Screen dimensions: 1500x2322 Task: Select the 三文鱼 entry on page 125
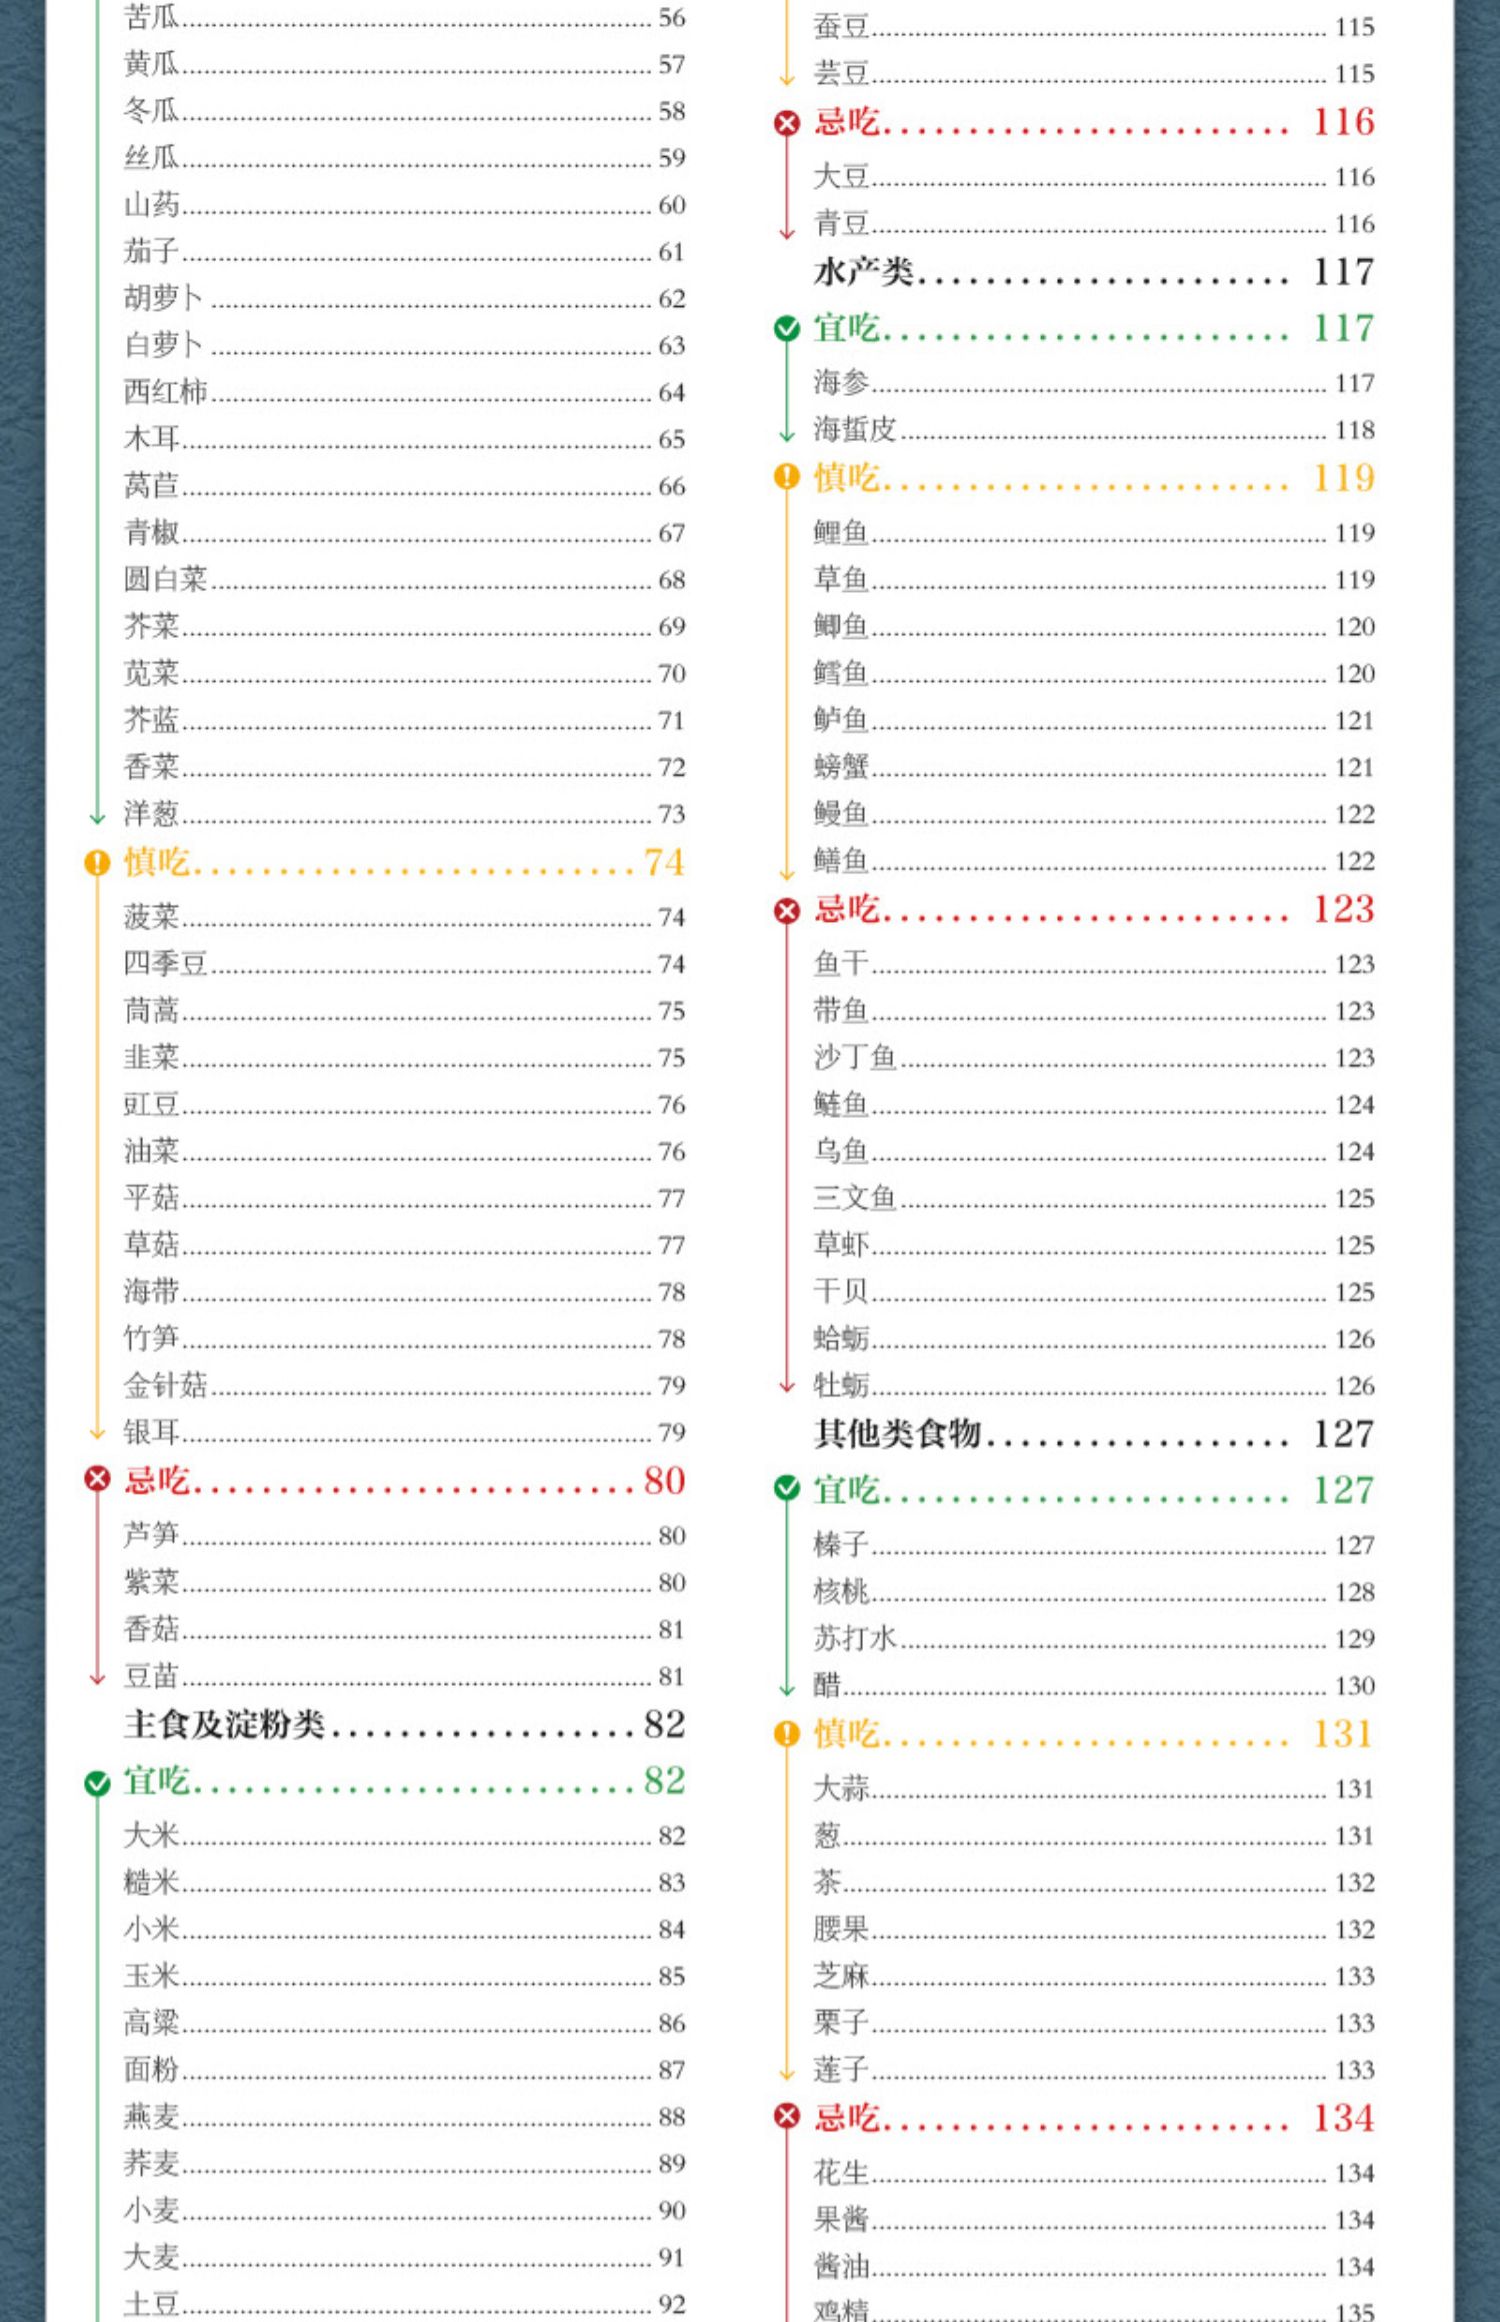1094,1198
